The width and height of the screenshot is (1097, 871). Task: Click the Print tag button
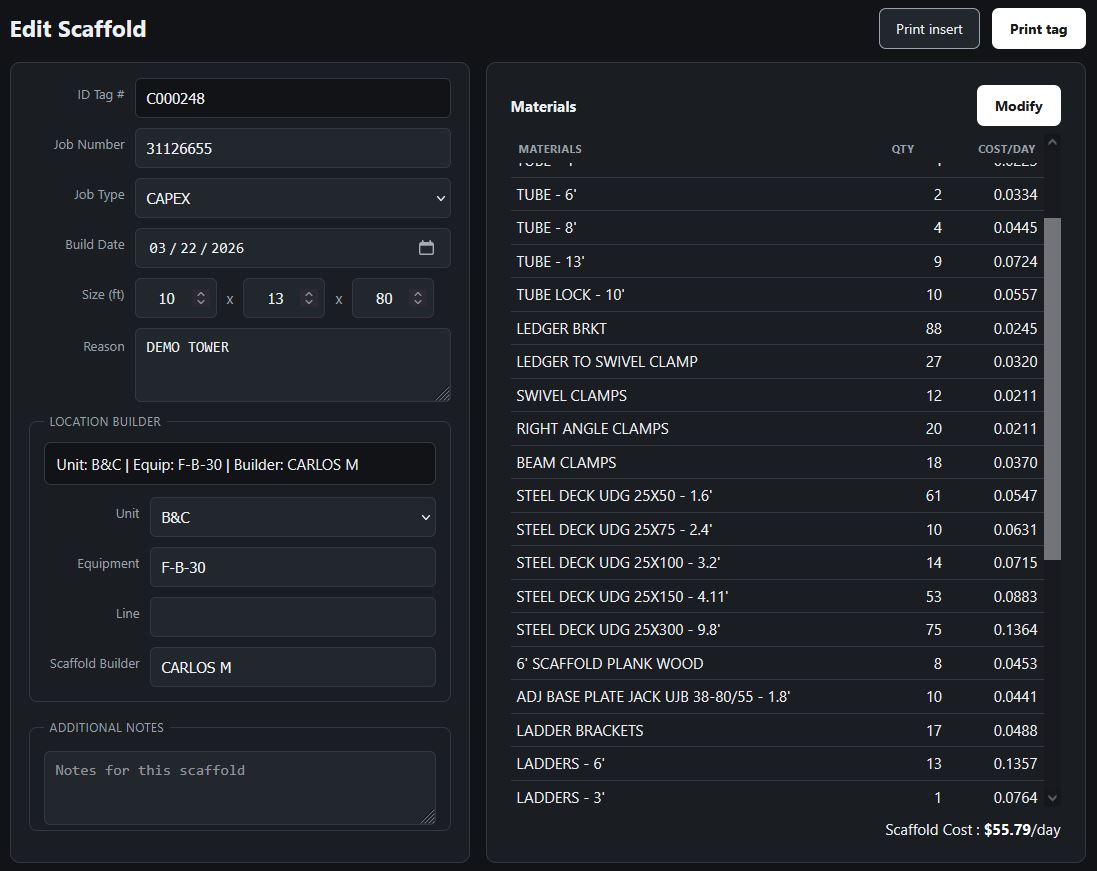[x=1038, y=29]
